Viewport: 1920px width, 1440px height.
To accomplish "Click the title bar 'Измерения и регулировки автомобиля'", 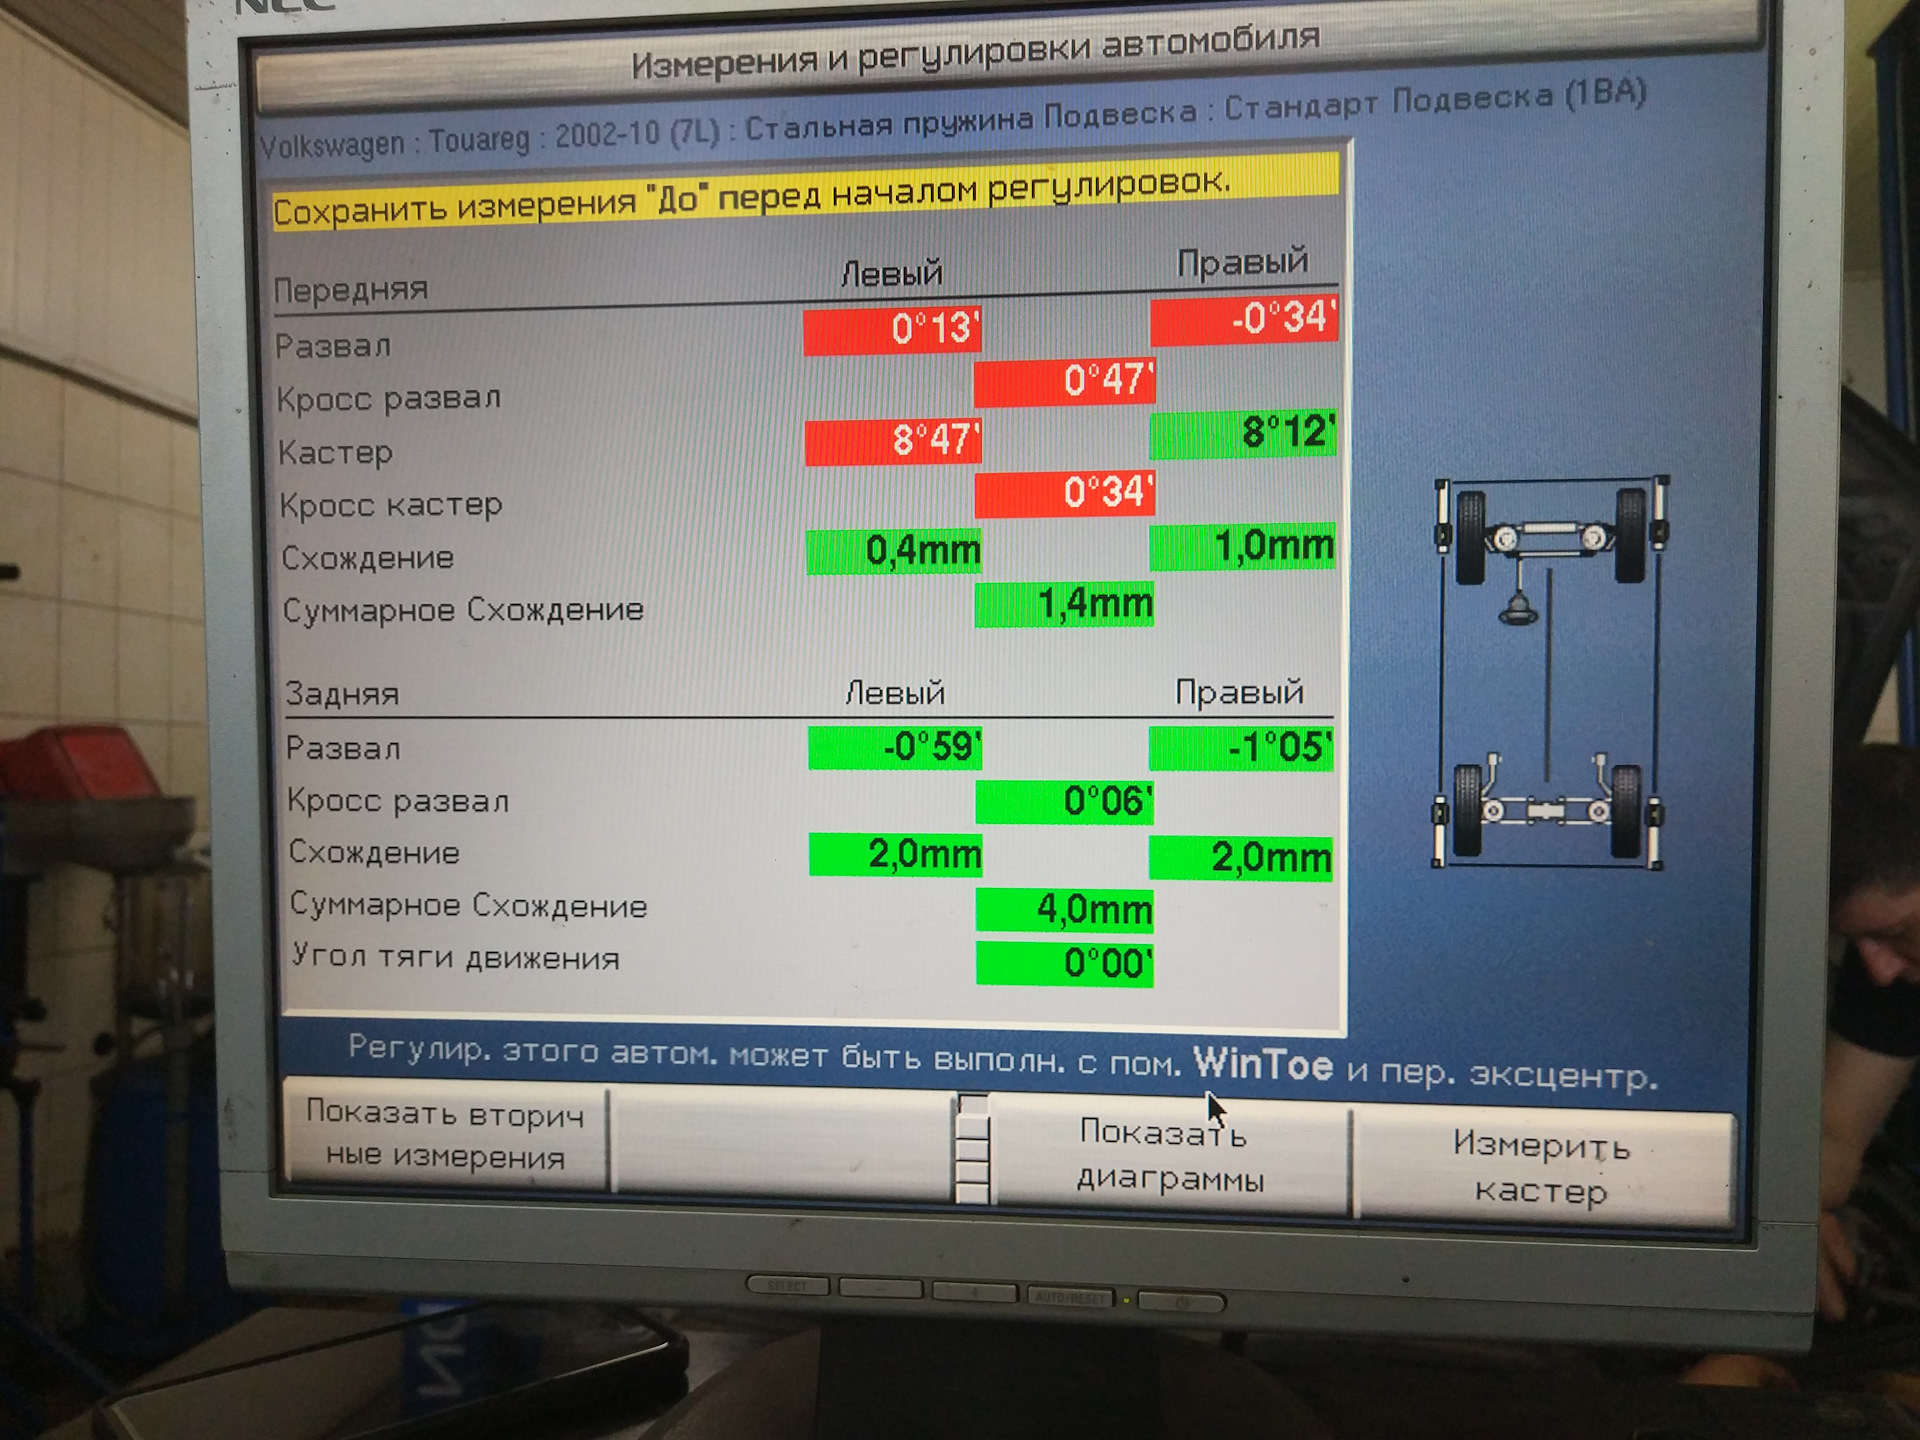I will pyautogui.click(x=976, y=52).
